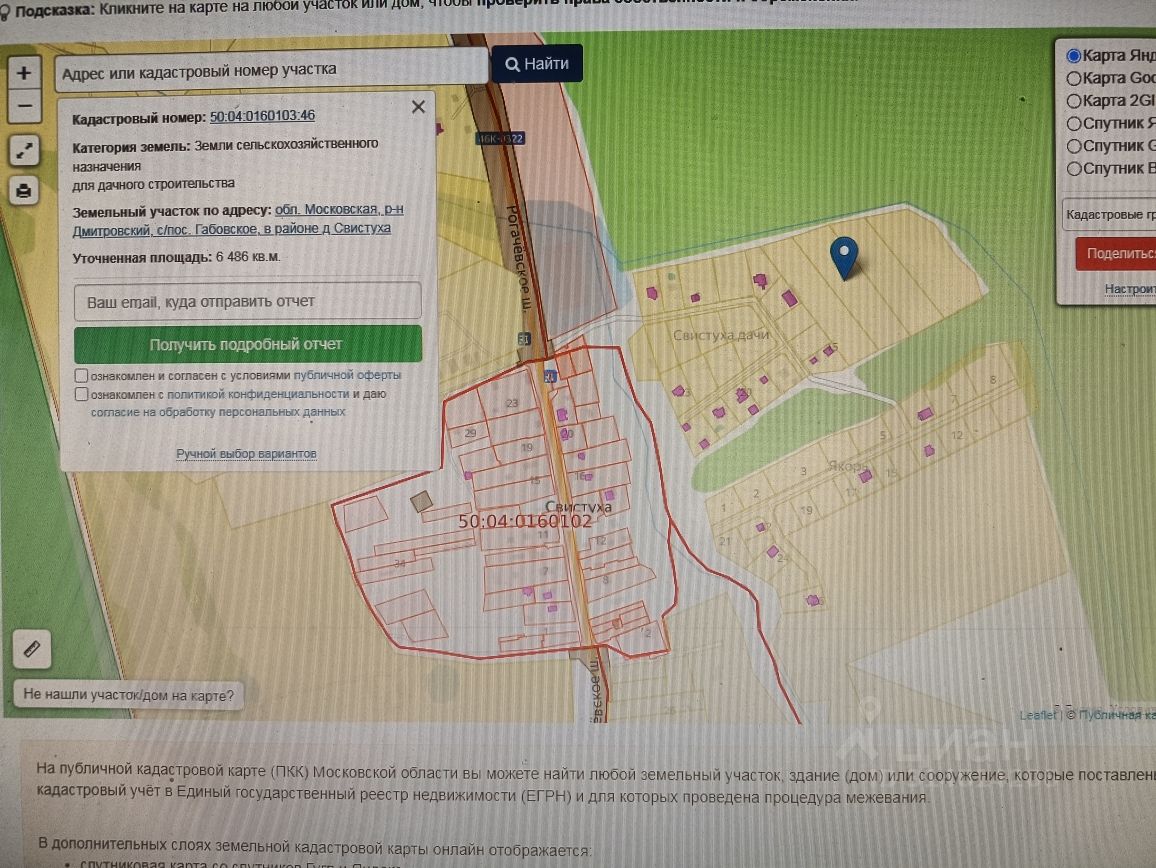Select the Карта 2GIS radio option
This screenshot has height=868, width=1156.
click(x=1074, y=101)
